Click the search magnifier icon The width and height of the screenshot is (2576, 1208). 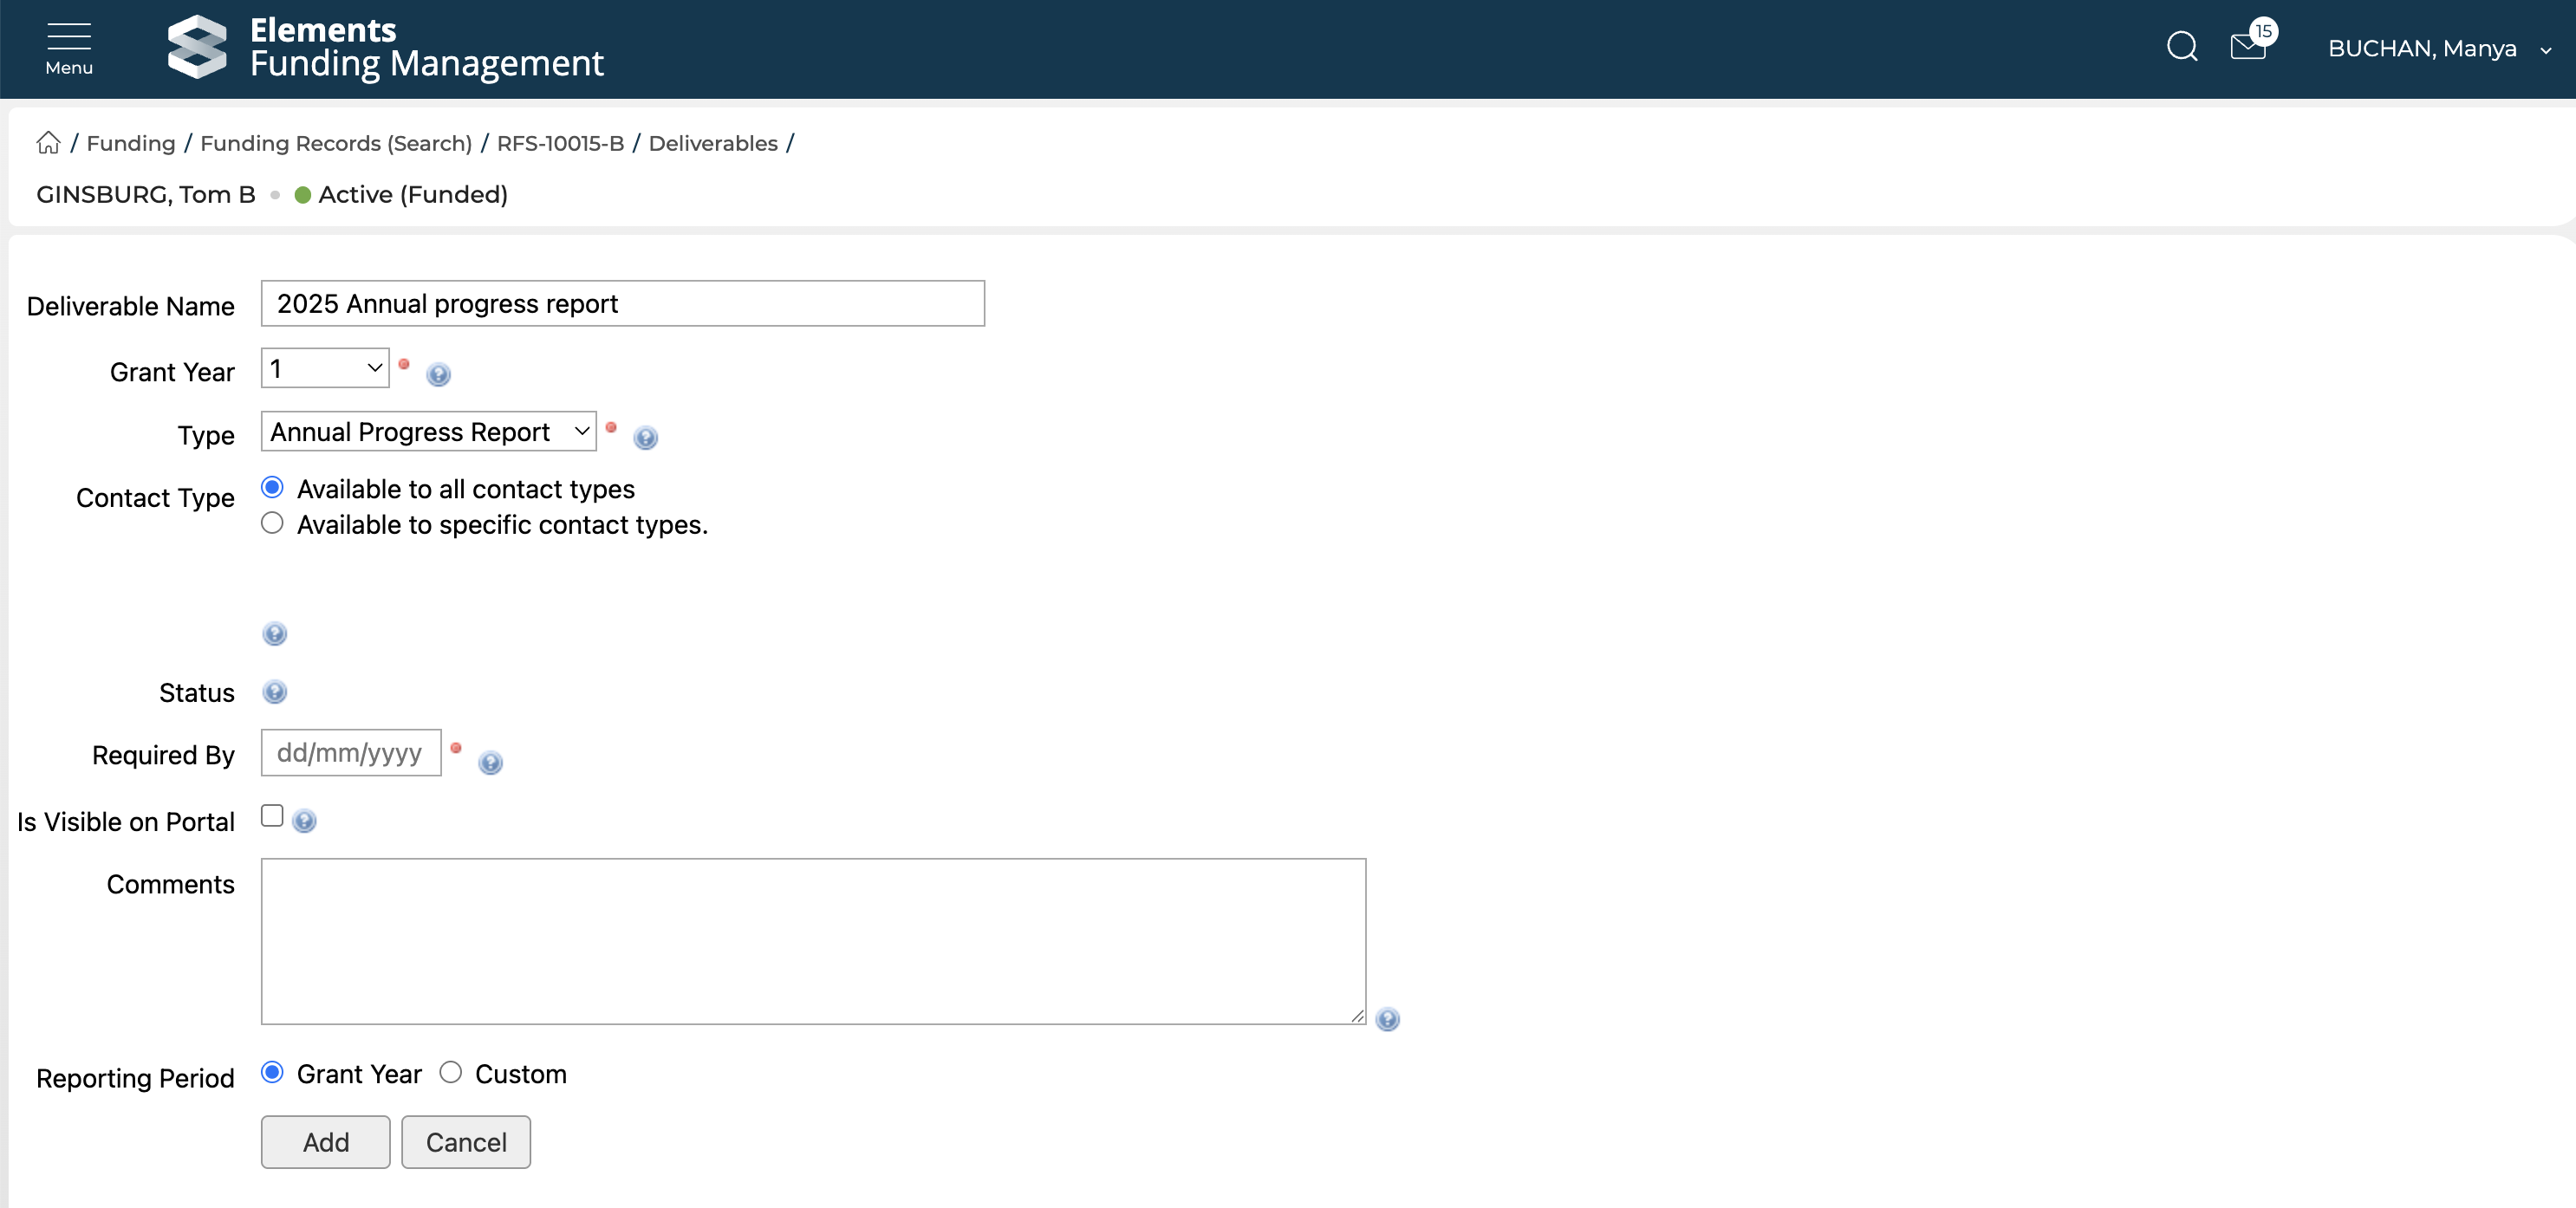(x=2181, y=47)
